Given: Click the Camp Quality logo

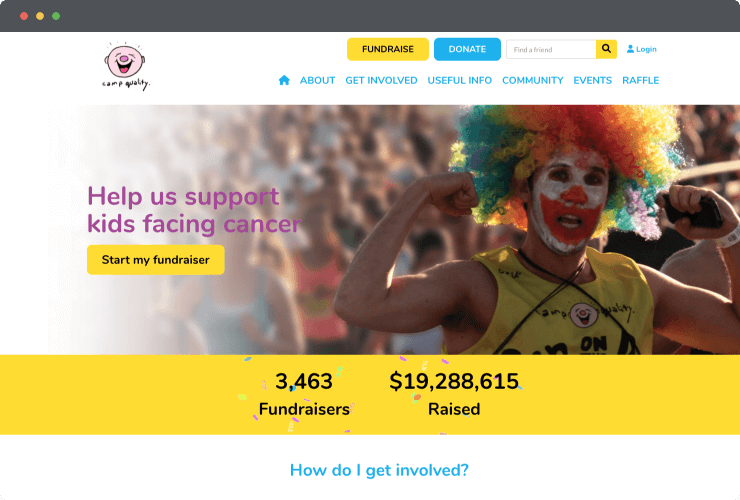Looking at the screenshot, I should click(x=125, y=66).
